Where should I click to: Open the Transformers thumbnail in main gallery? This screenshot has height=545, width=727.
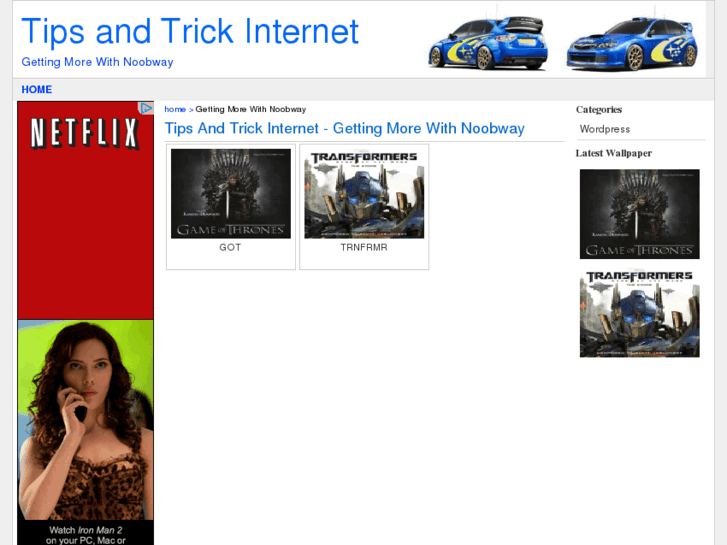[x=364, y=194]
